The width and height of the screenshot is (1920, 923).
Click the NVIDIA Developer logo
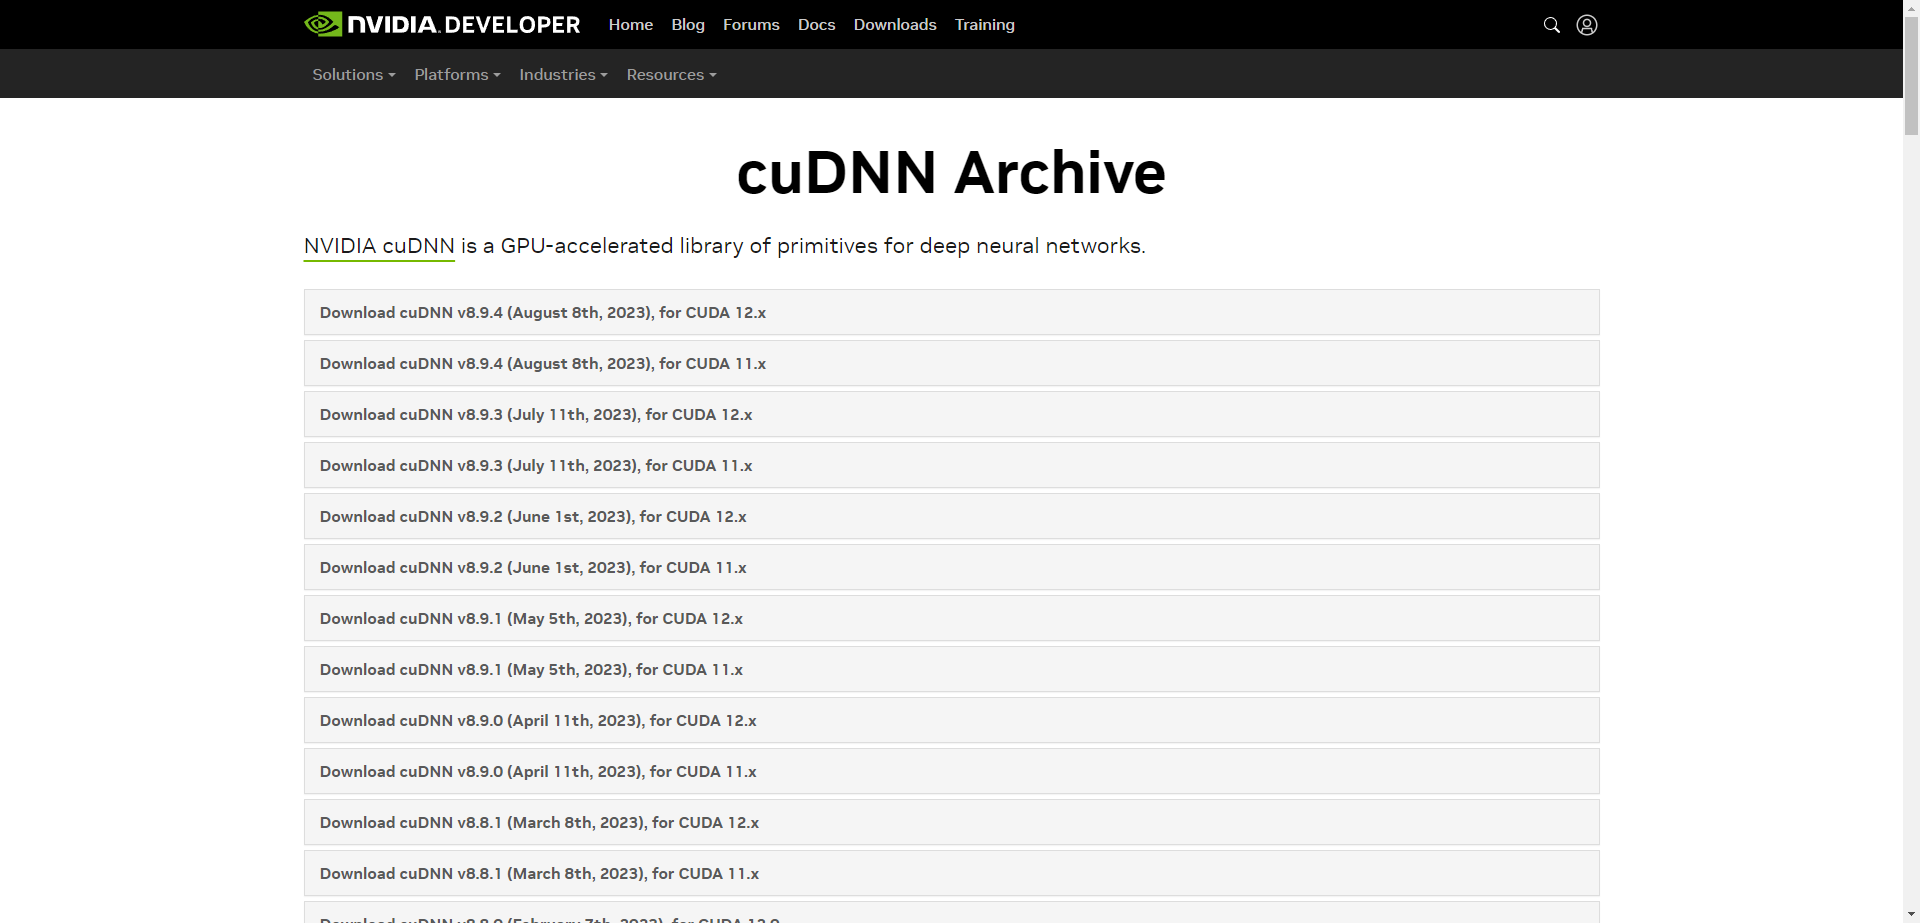click(442, 25)
